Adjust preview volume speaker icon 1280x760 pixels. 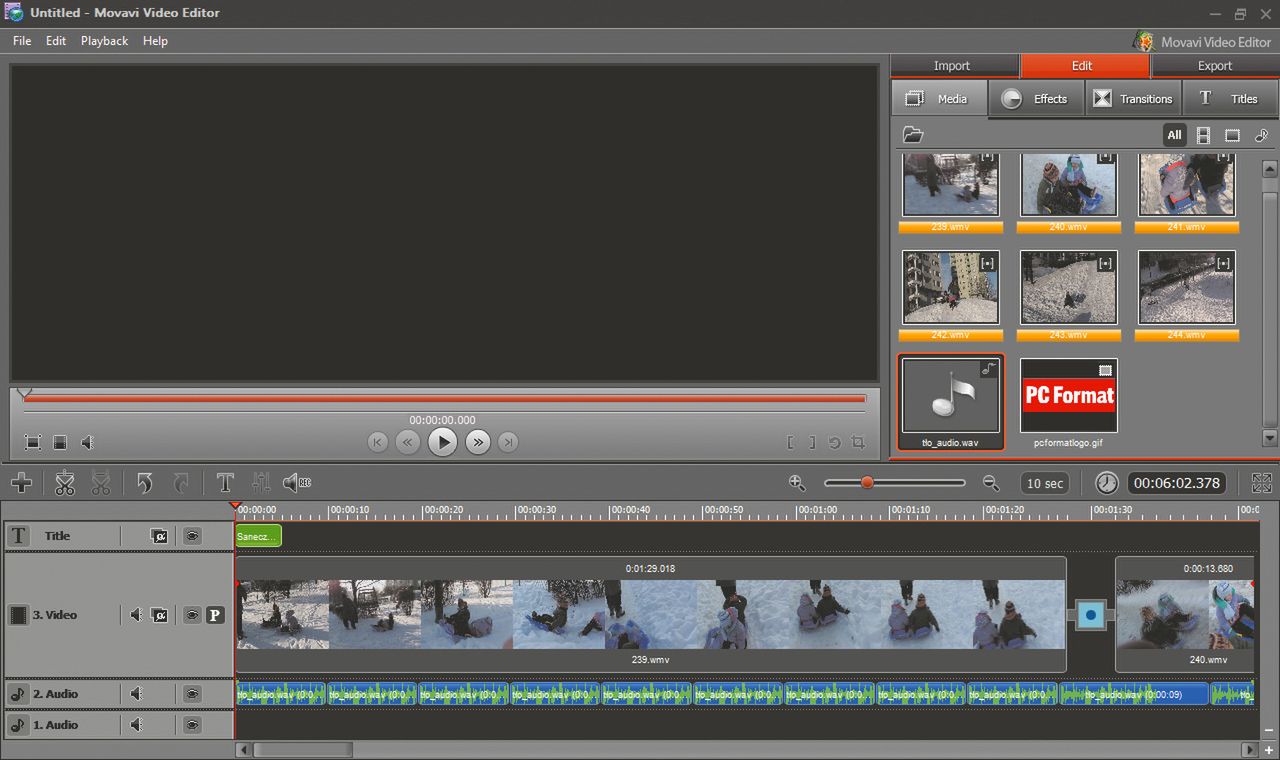(88, 442)
